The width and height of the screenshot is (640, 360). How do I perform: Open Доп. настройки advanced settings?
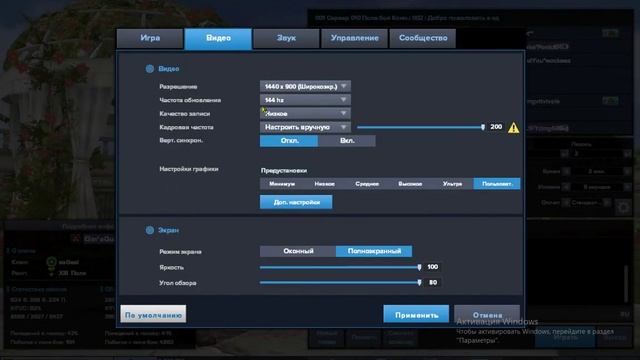pyautogui.click(x=296, y=202)
